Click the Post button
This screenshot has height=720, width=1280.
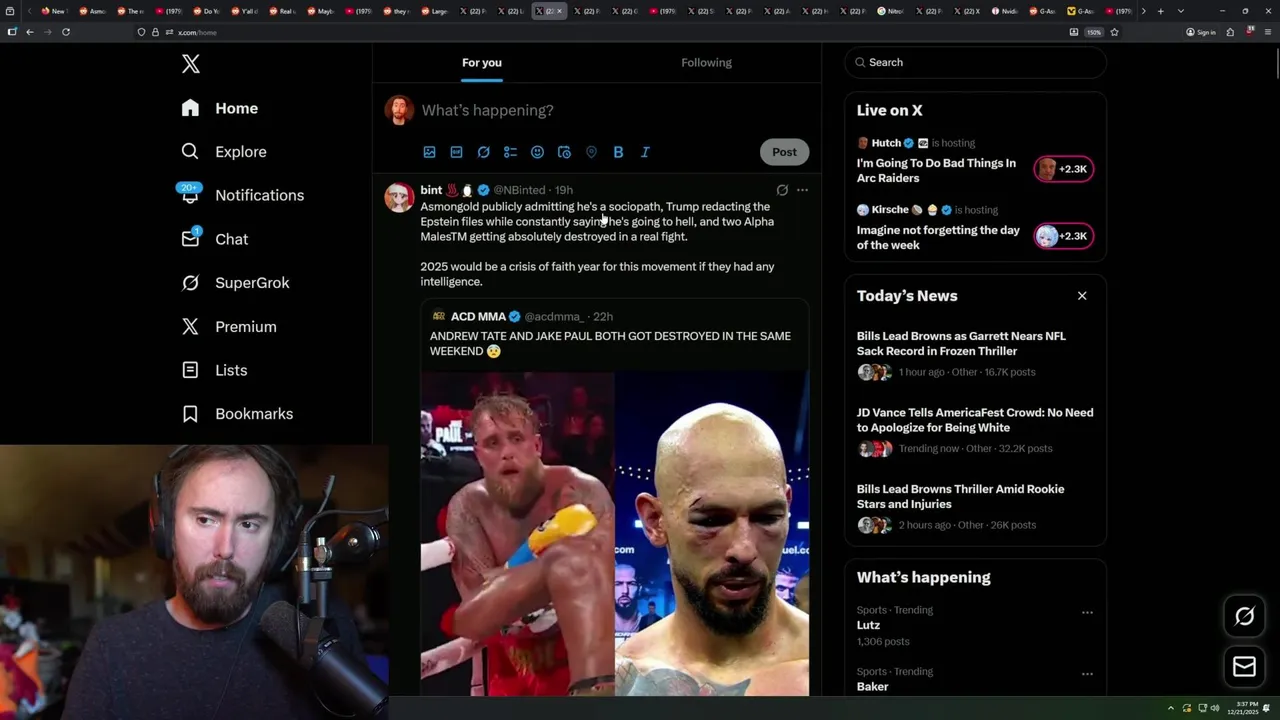(x=784, y=152)
